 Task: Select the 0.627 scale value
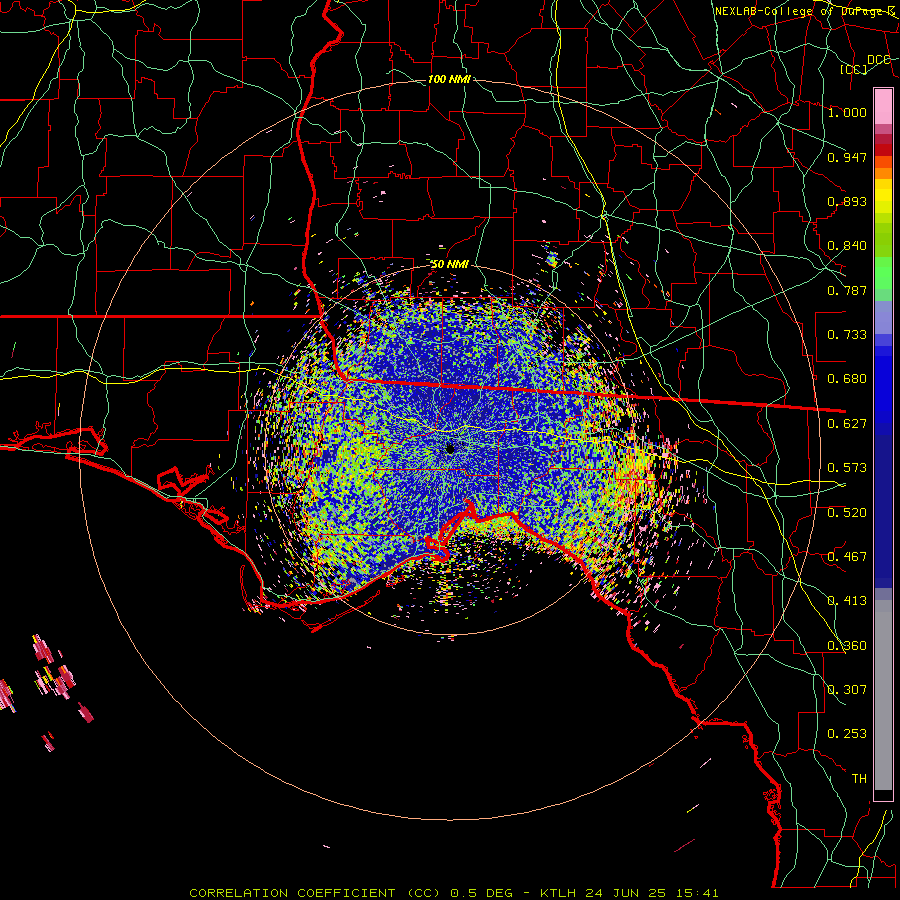pyautogui.click(x=847, y=424)
